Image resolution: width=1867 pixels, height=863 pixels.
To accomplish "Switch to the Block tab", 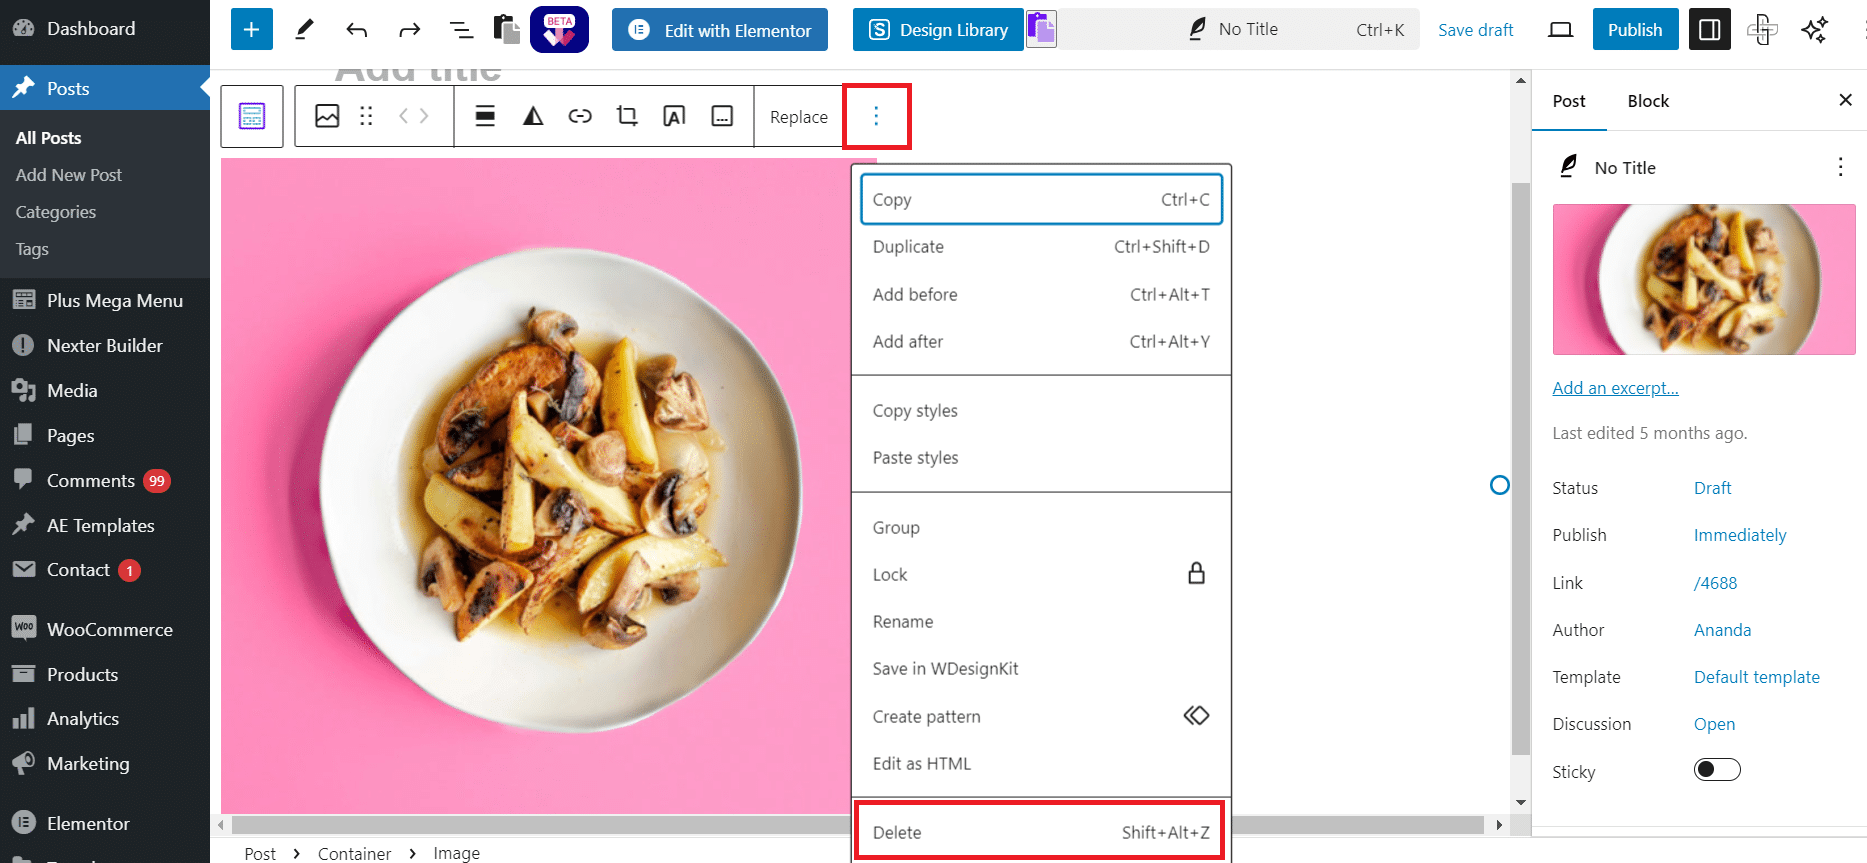I will coord(1648,101).
